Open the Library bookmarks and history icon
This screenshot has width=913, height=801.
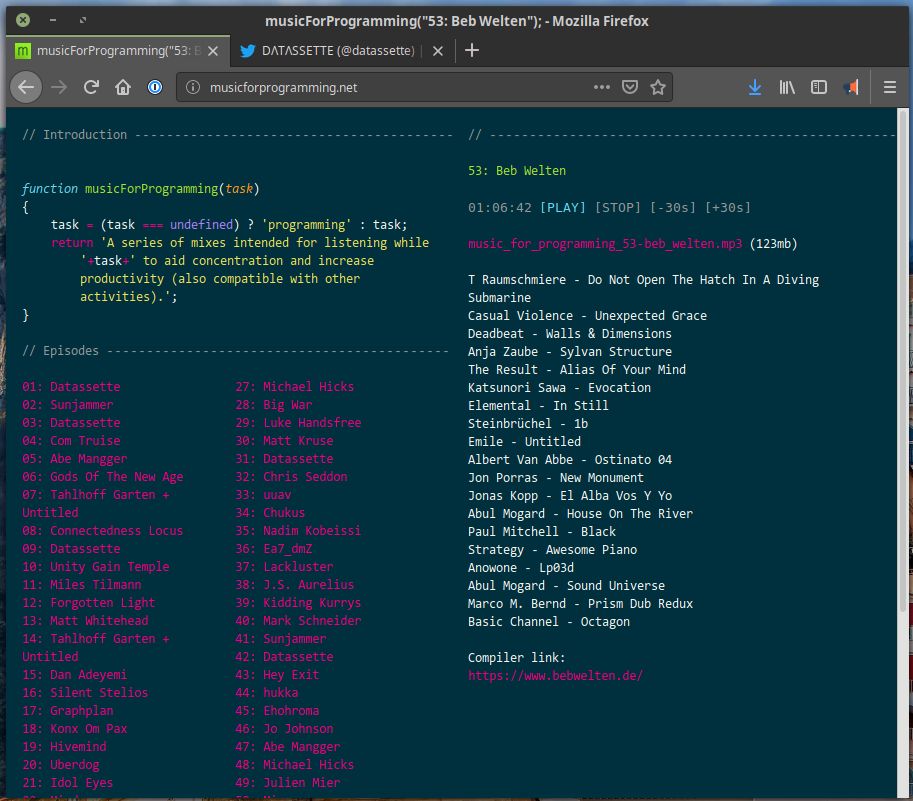(x=788, y=87)
